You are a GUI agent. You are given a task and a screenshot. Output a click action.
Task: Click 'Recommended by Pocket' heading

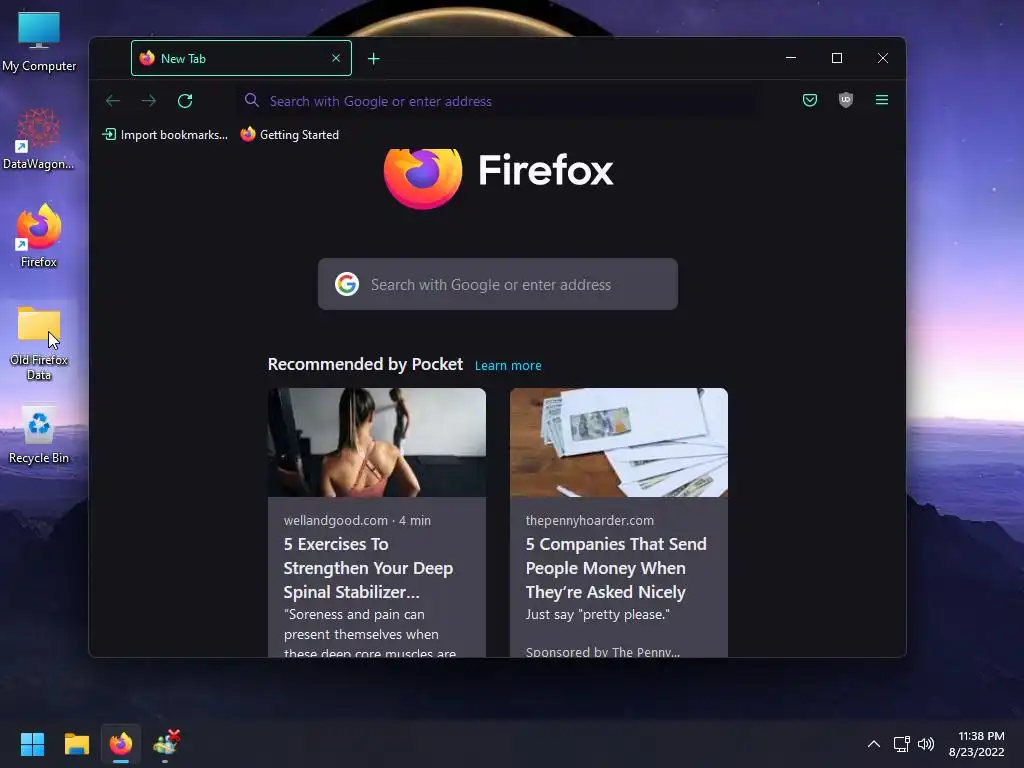tap(365, 364)
